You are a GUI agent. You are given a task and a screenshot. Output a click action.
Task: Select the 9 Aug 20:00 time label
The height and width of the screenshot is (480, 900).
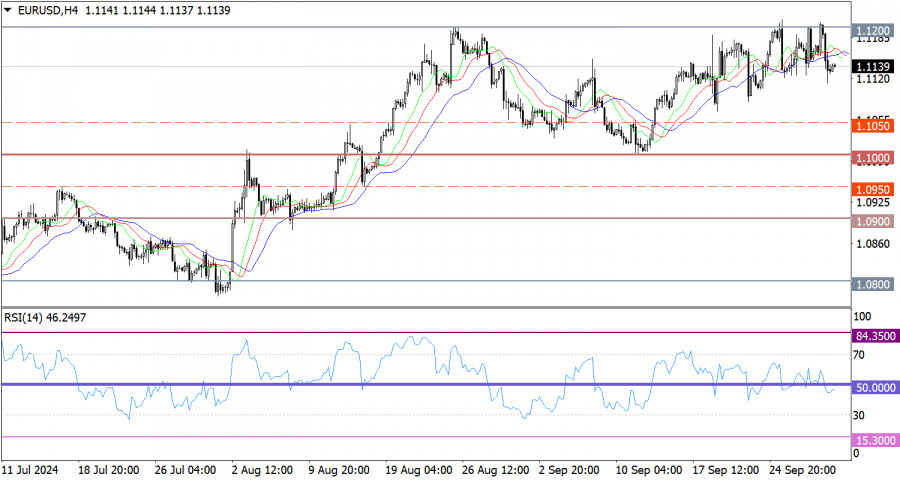[339, 470]
